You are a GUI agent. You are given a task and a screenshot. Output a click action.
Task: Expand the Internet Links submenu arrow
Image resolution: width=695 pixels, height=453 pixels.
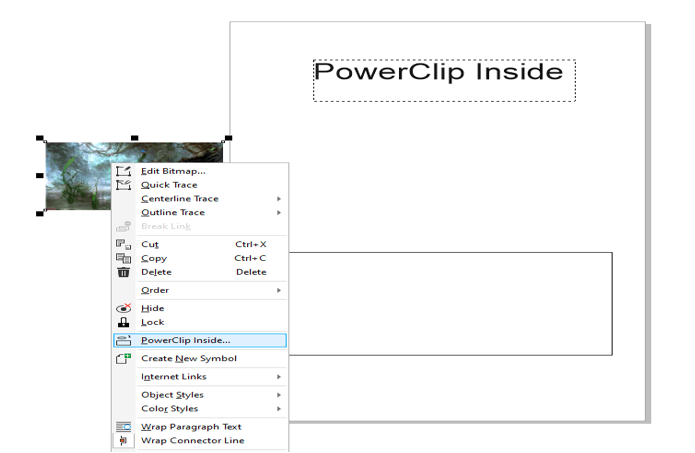click(x=279, y=377)
